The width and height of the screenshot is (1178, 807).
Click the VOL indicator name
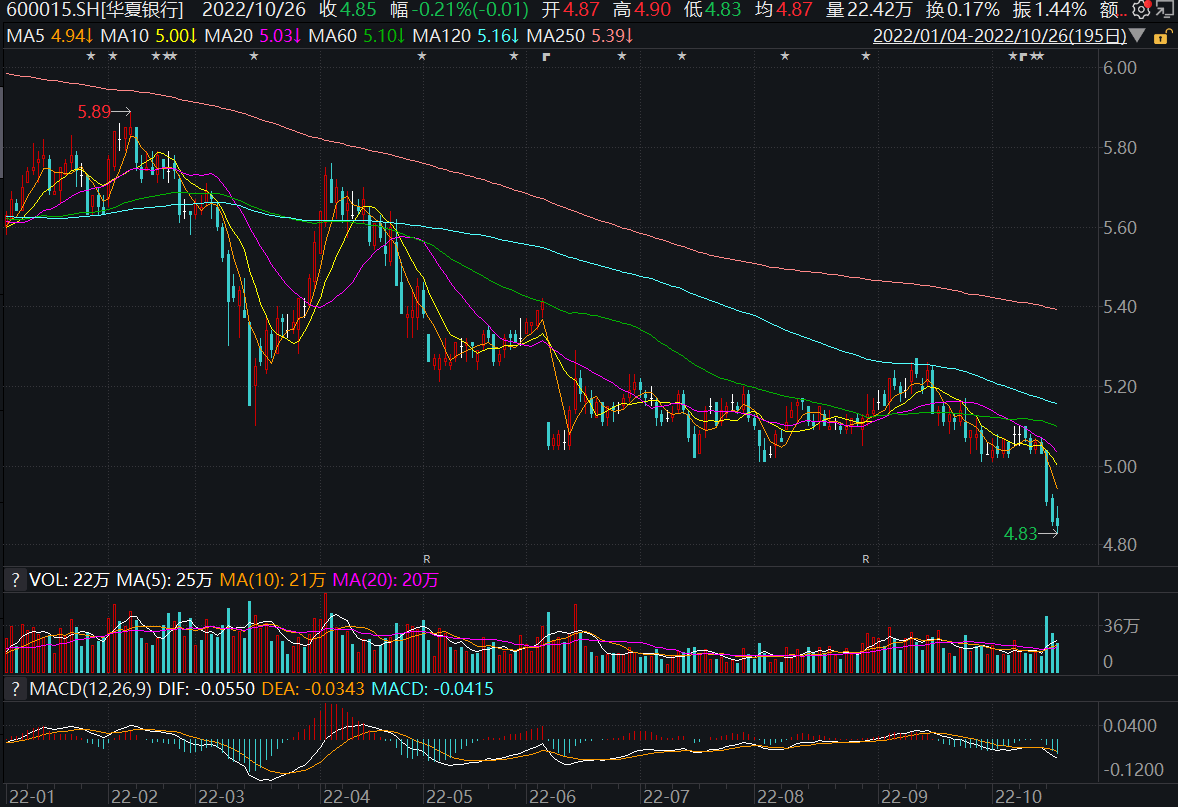click(x=45, y=579)
